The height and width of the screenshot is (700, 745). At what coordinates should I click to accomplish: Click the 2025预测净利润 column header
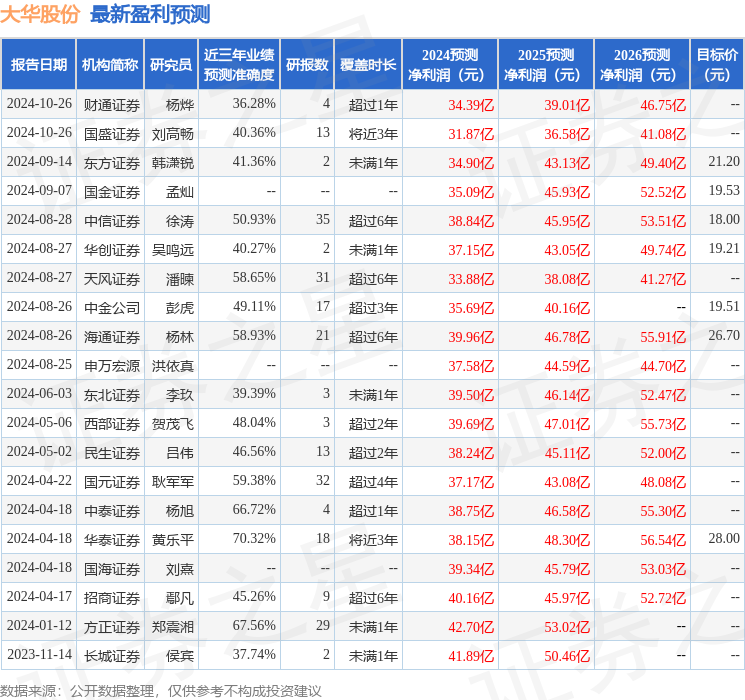click(x=546, y=65)
